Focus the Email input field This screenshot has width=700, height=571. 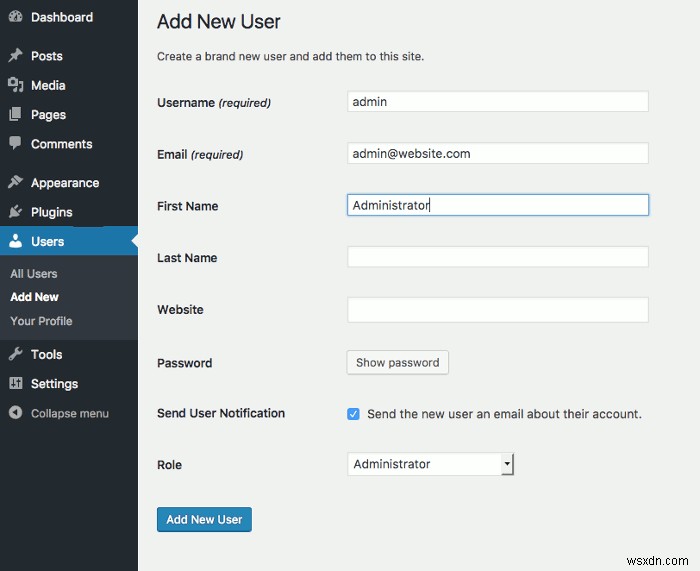[x=498, y=153]
